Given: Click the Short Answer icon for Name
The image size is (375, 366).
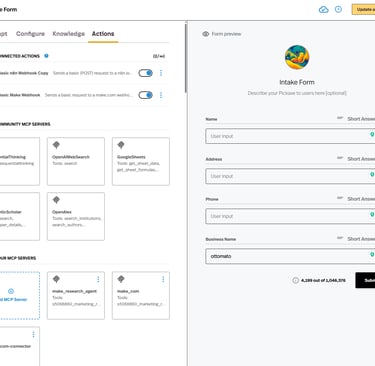Looking at the screenshot, I should [340, 118].
